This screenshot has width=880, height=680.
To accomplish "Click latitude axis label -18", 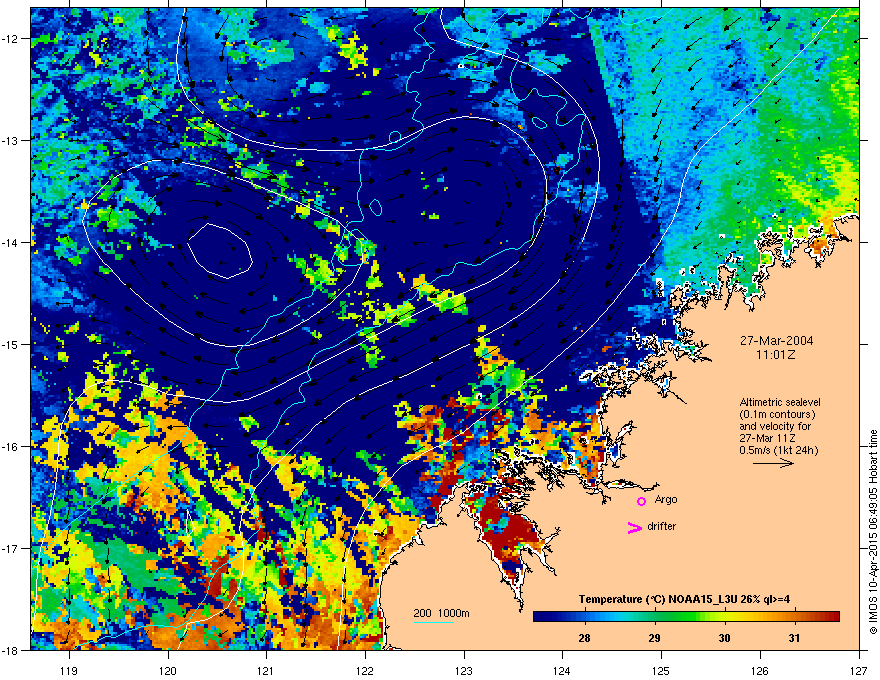I will point(11,650).
